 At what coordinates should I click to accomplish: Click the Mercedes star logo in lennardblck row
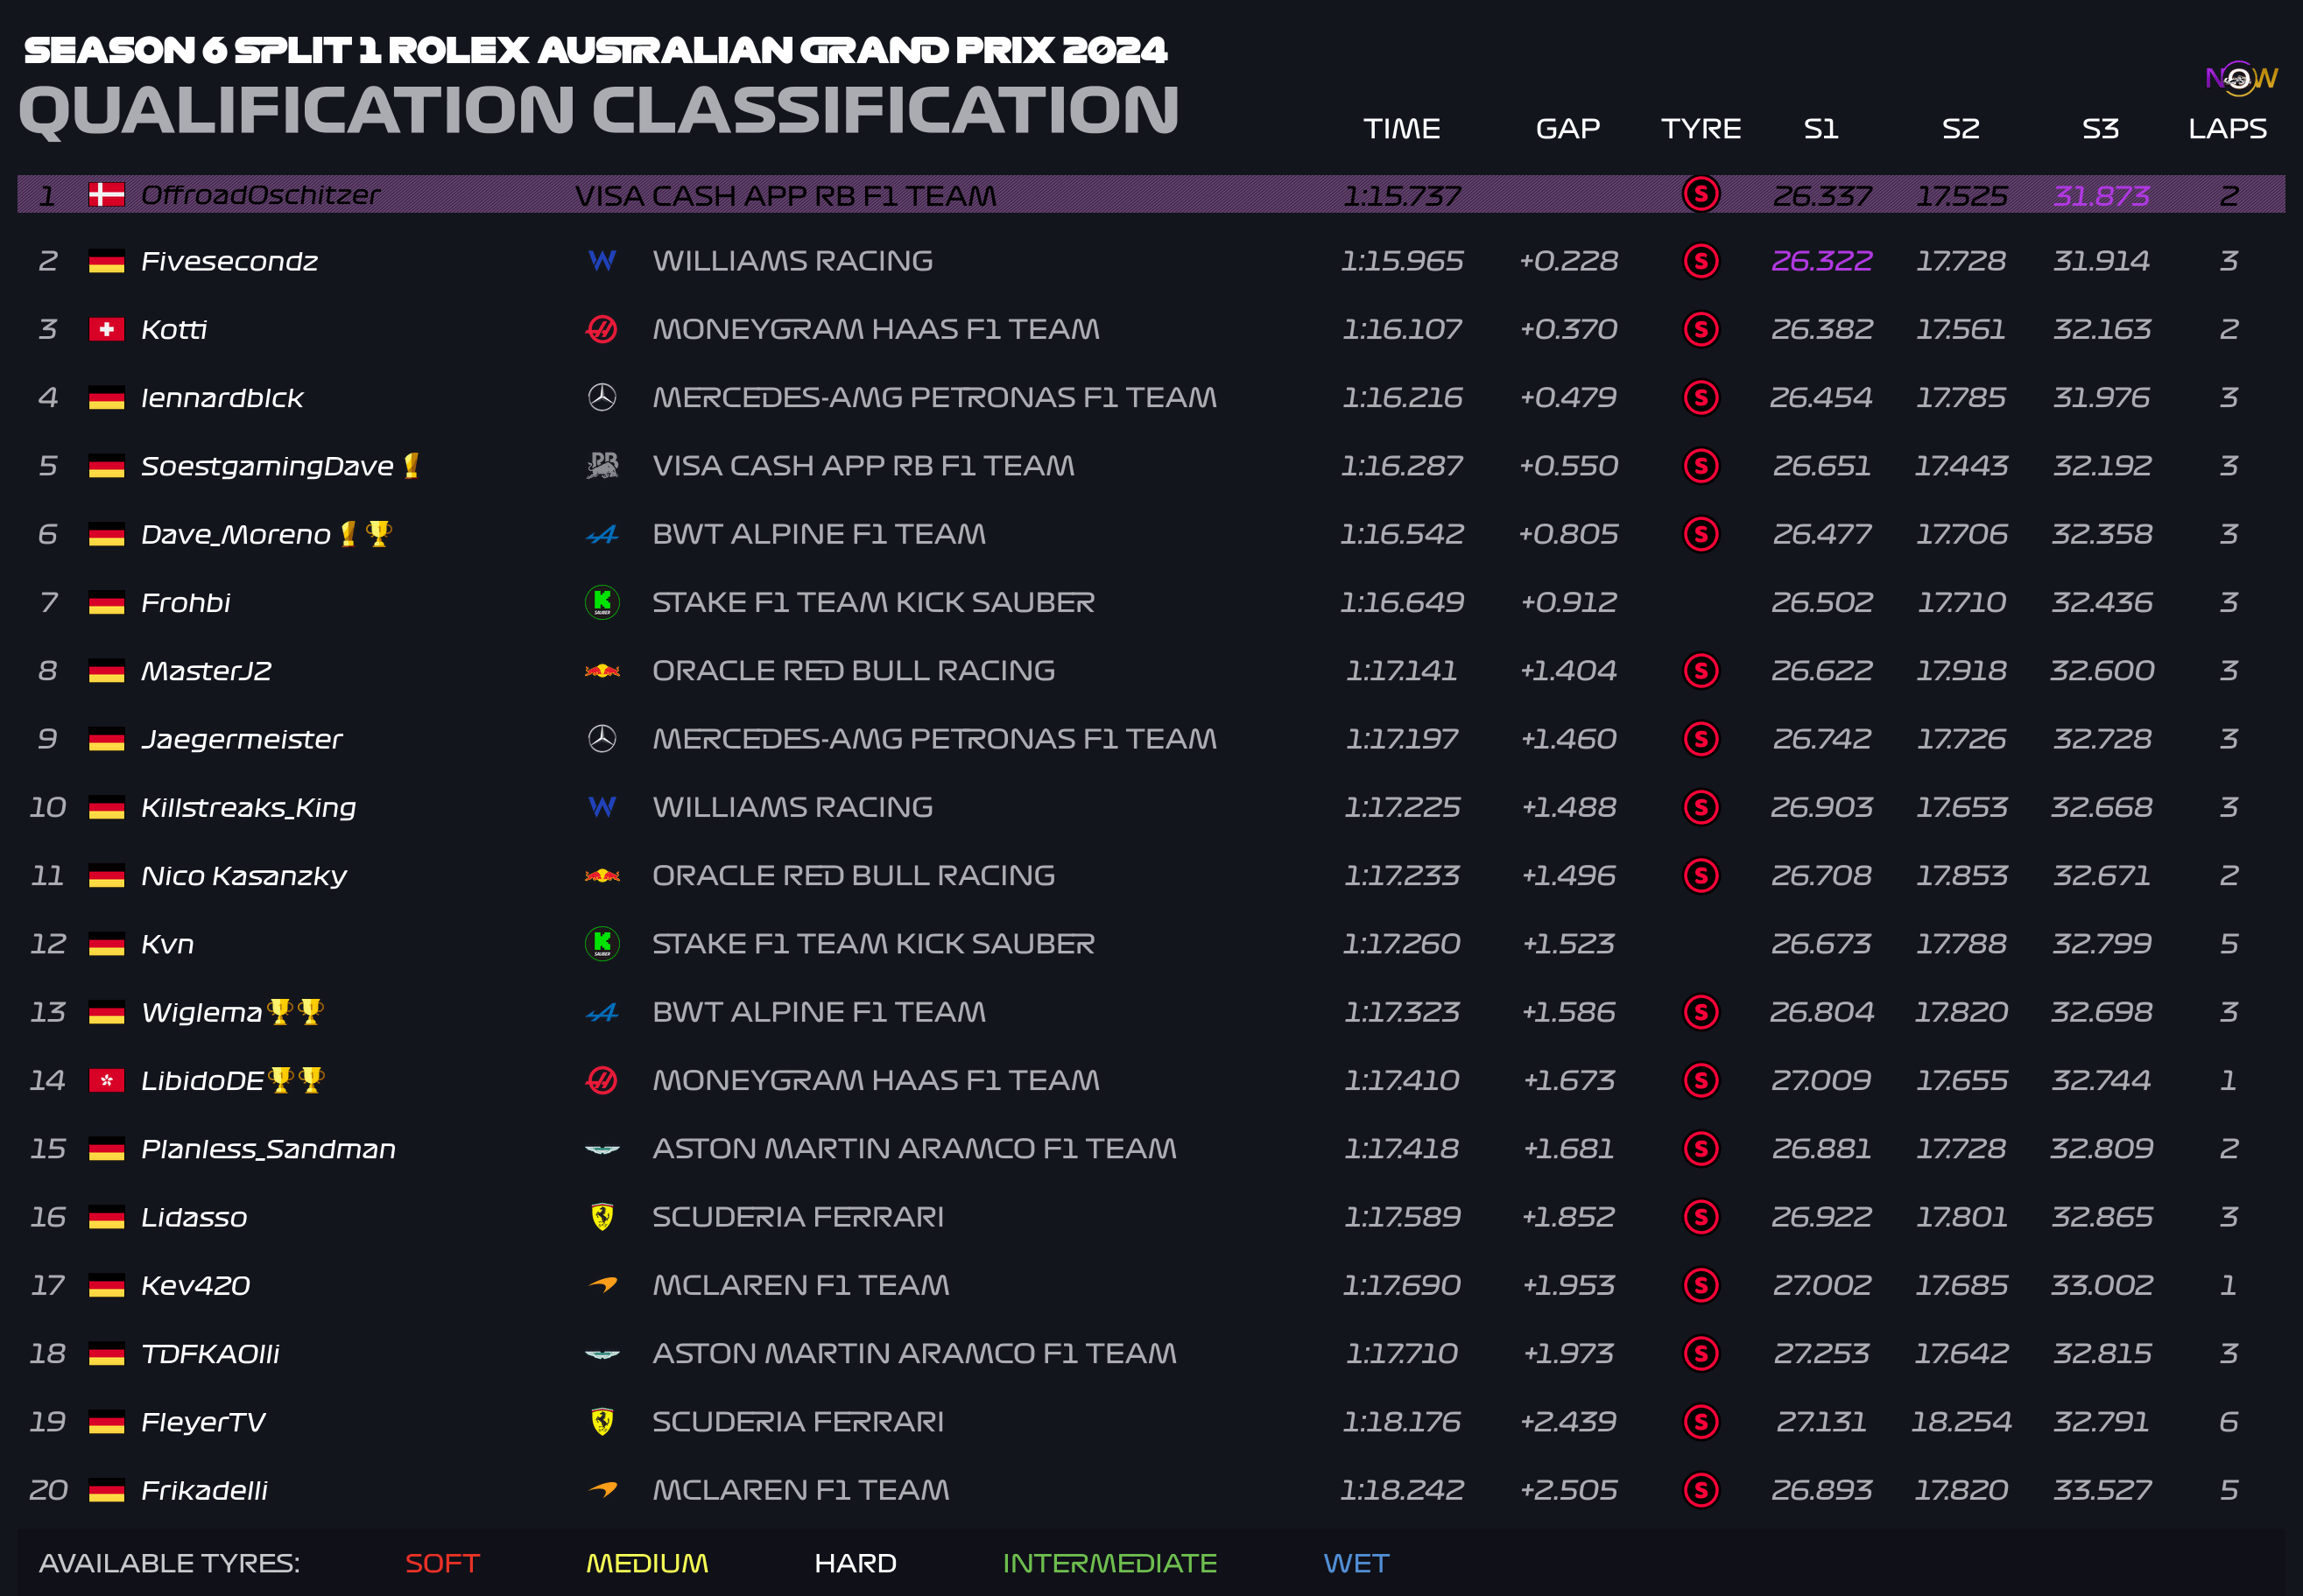tap(602, 398)
